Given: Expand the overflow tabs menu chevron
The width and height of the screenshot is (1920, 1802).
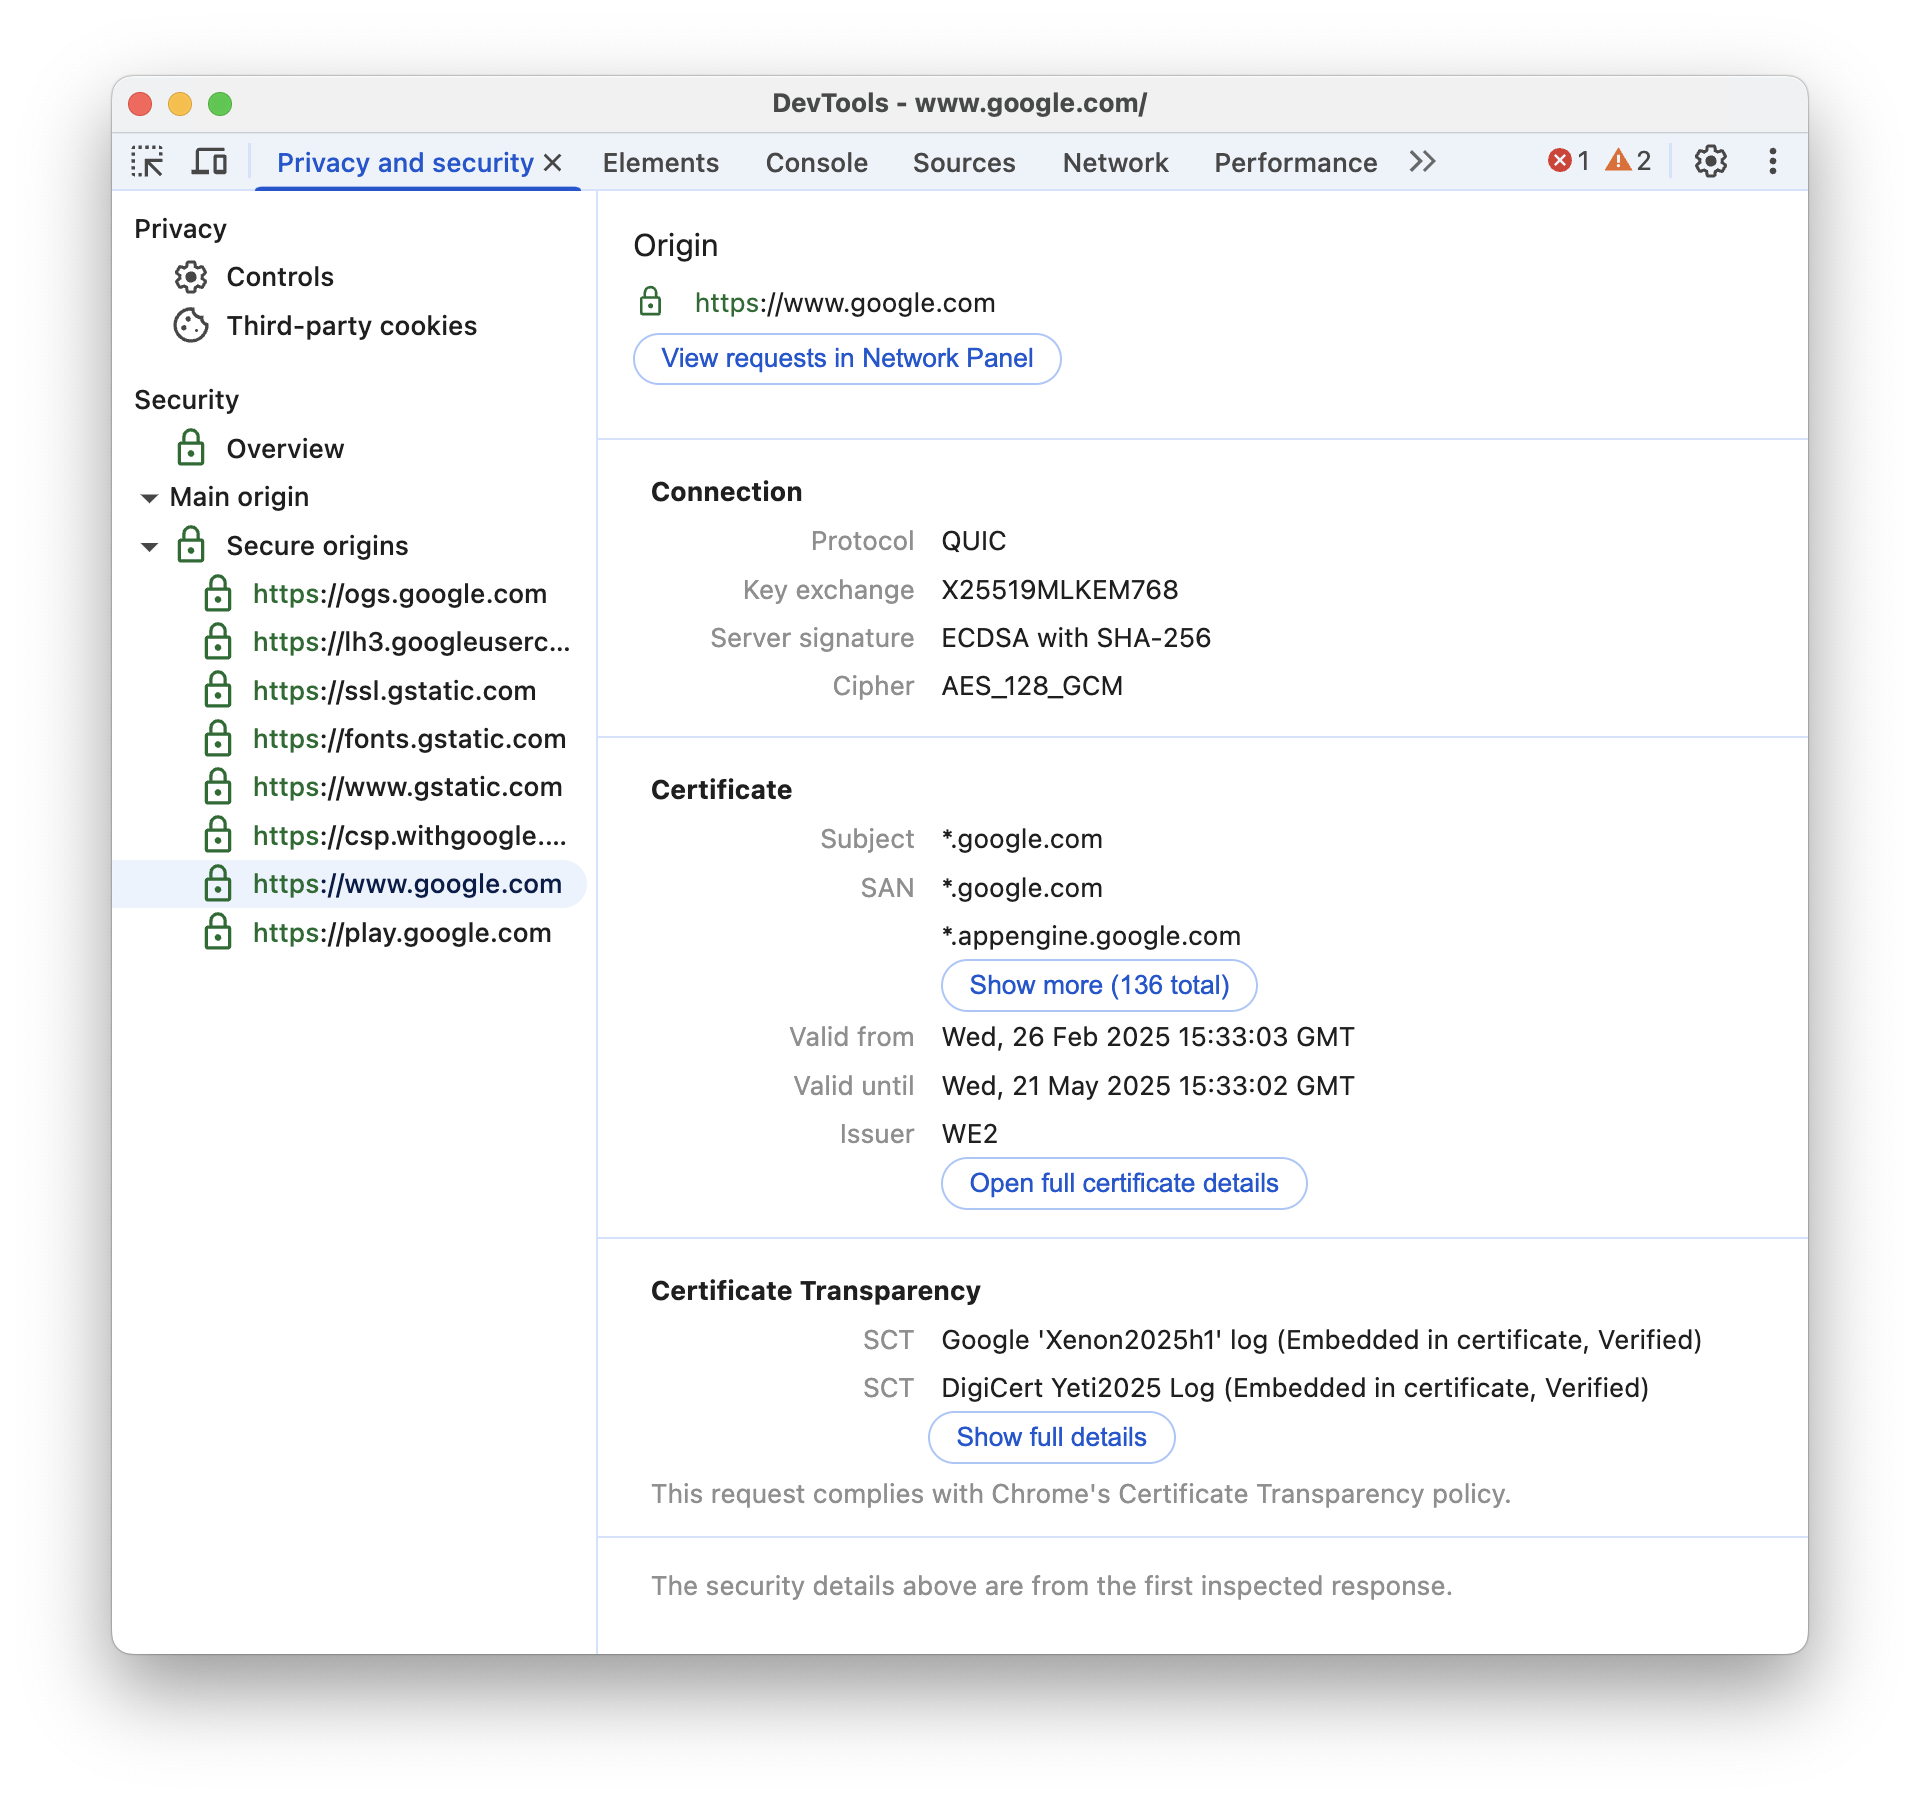Looking at the screenshot, I should coord(1424,163).
